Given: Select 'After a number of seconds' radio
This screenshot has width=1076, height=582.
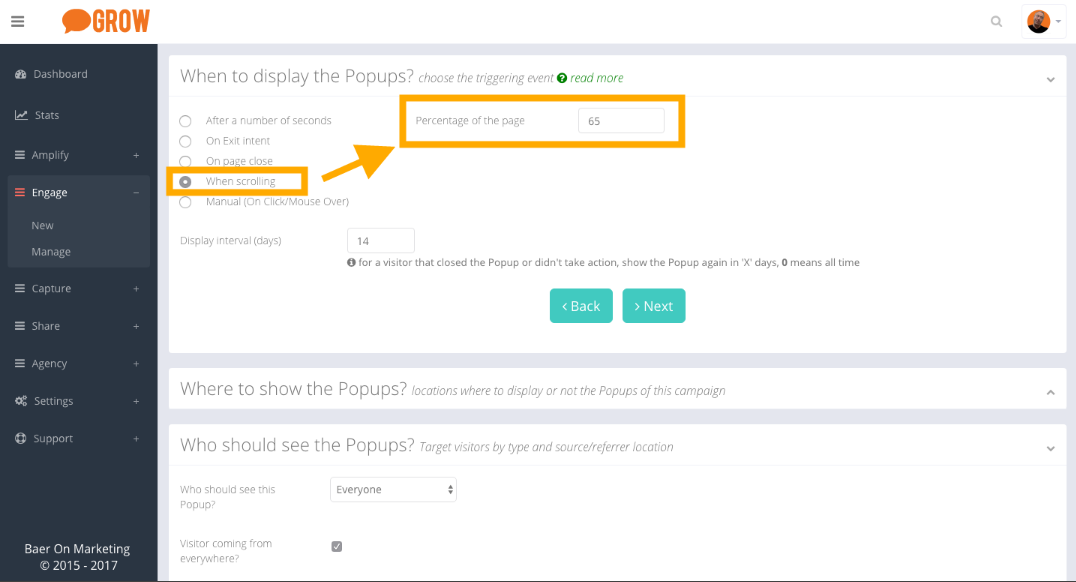Looking at the screenshot, I should [x=185, y=121].
